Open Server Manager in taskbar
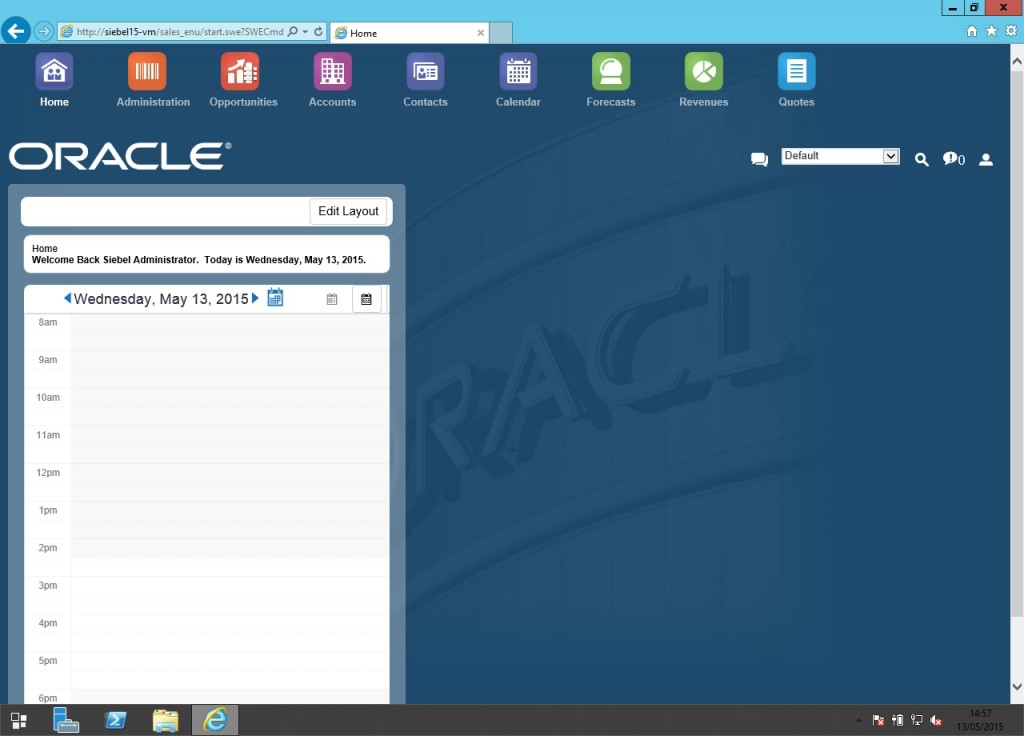The width and height of the screenshot is (1024, 736). 65,720
